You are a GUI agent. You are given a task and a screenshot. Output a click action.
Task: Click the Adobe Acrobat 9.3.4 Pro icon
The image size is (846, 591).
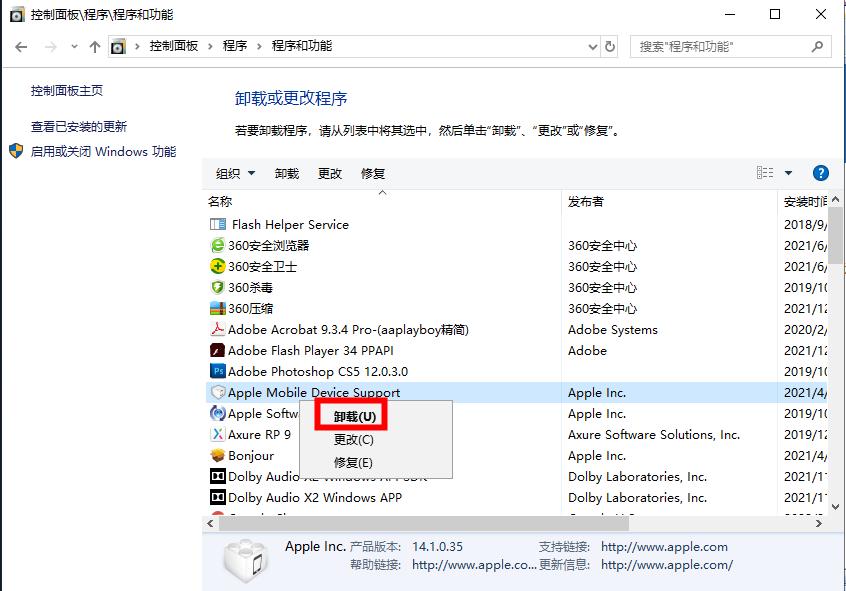(218, 329)
